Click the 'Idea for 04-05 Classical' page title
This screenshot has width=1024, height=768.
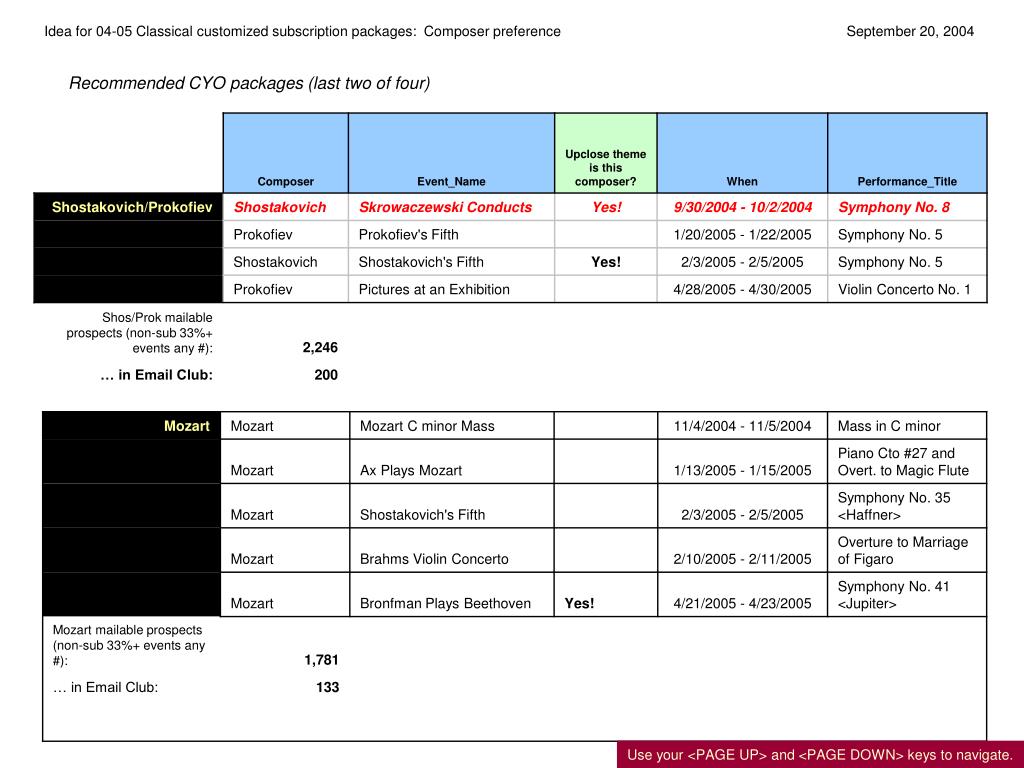302,31
